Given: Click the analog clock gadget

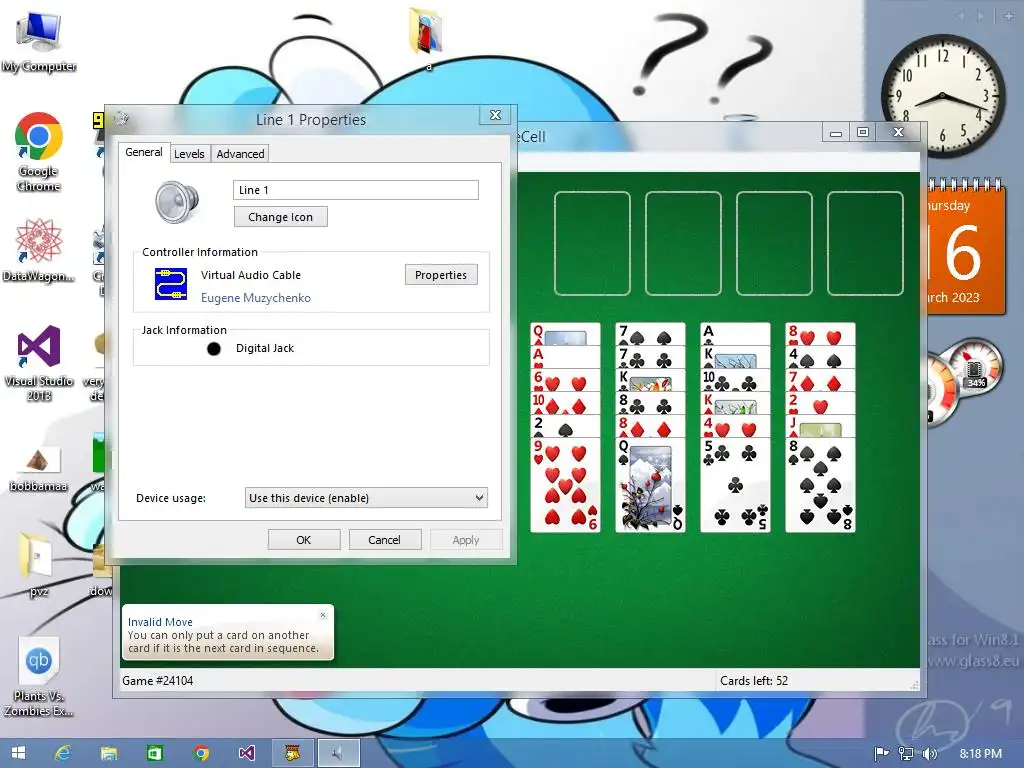Looking at the screenshot, I should click(943, 96).
